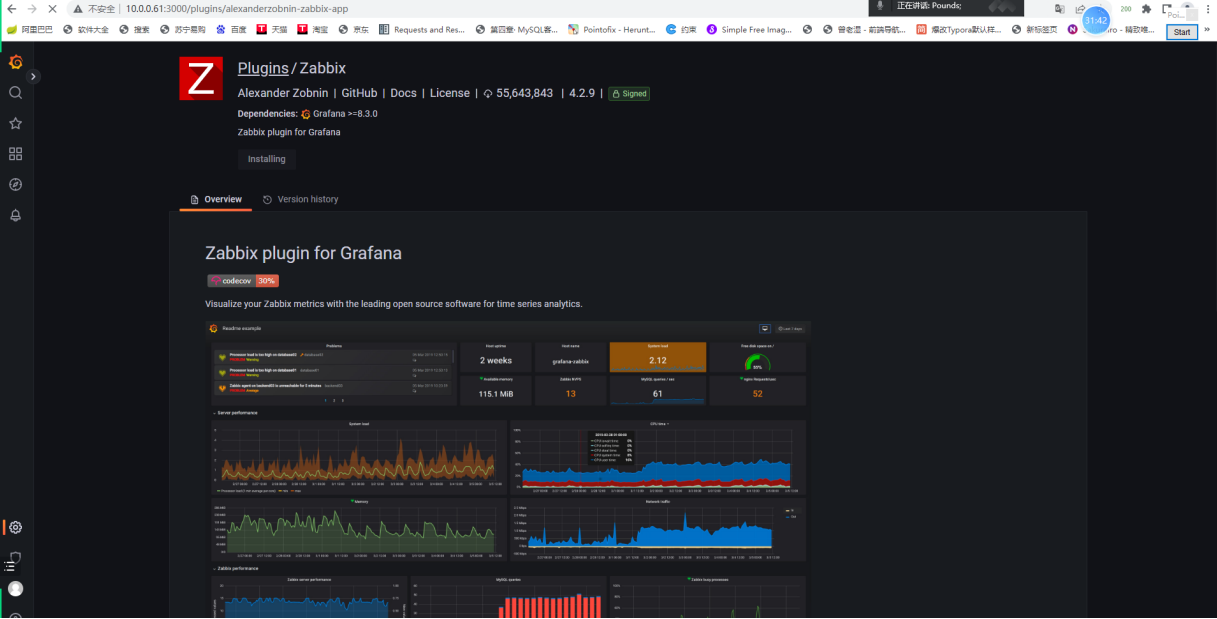Go back to the Plugins list link

tap(263, 68)
